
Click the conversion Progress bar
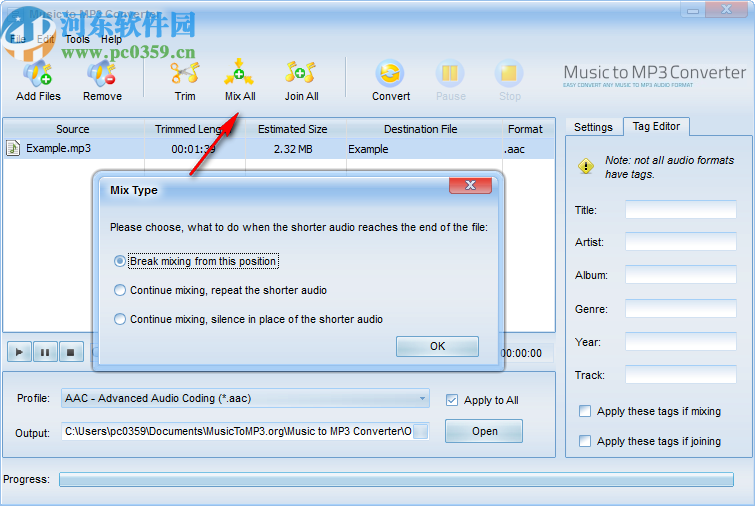pos(396,479)
